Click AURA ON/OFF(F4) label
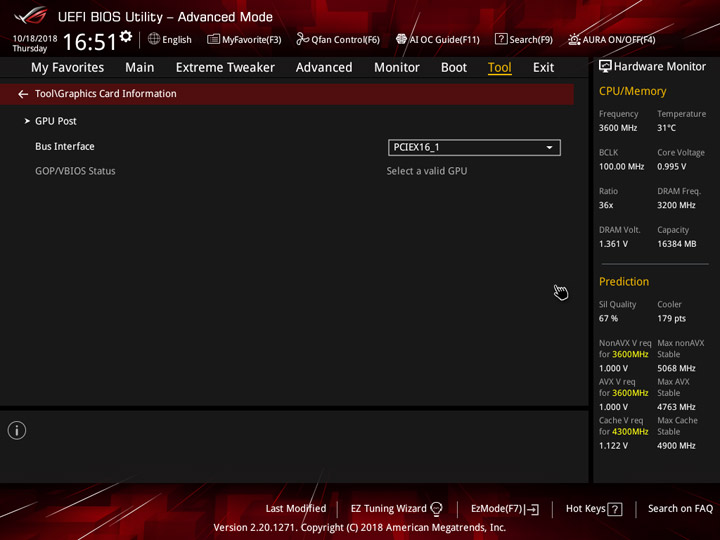This screenshot has width=720, height=540. [619, 39]
